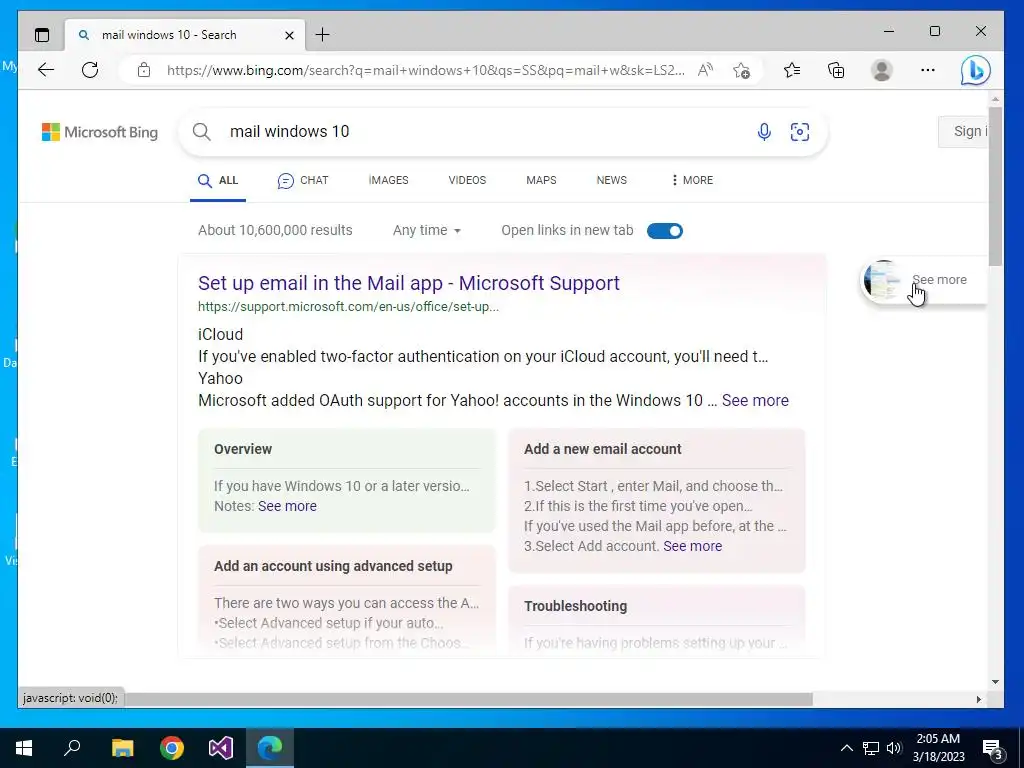Viewport: 1024px width, 768px height.
Task: Open visual search camera icon
Action: (800, 132)
